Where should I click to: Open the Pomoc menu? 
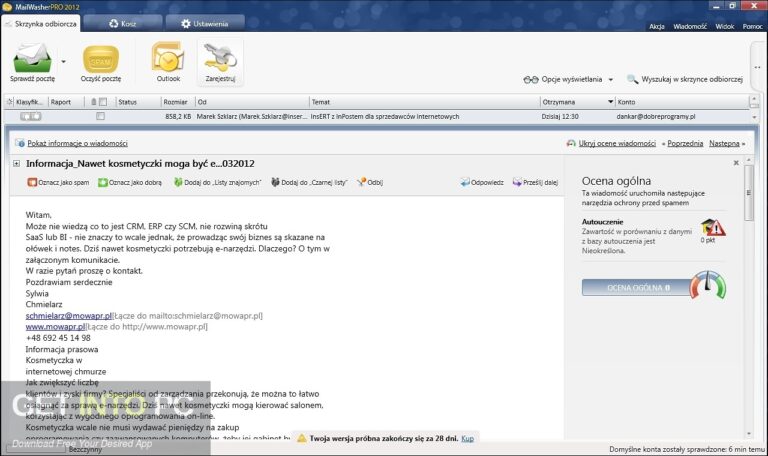(x=752, y=26)
